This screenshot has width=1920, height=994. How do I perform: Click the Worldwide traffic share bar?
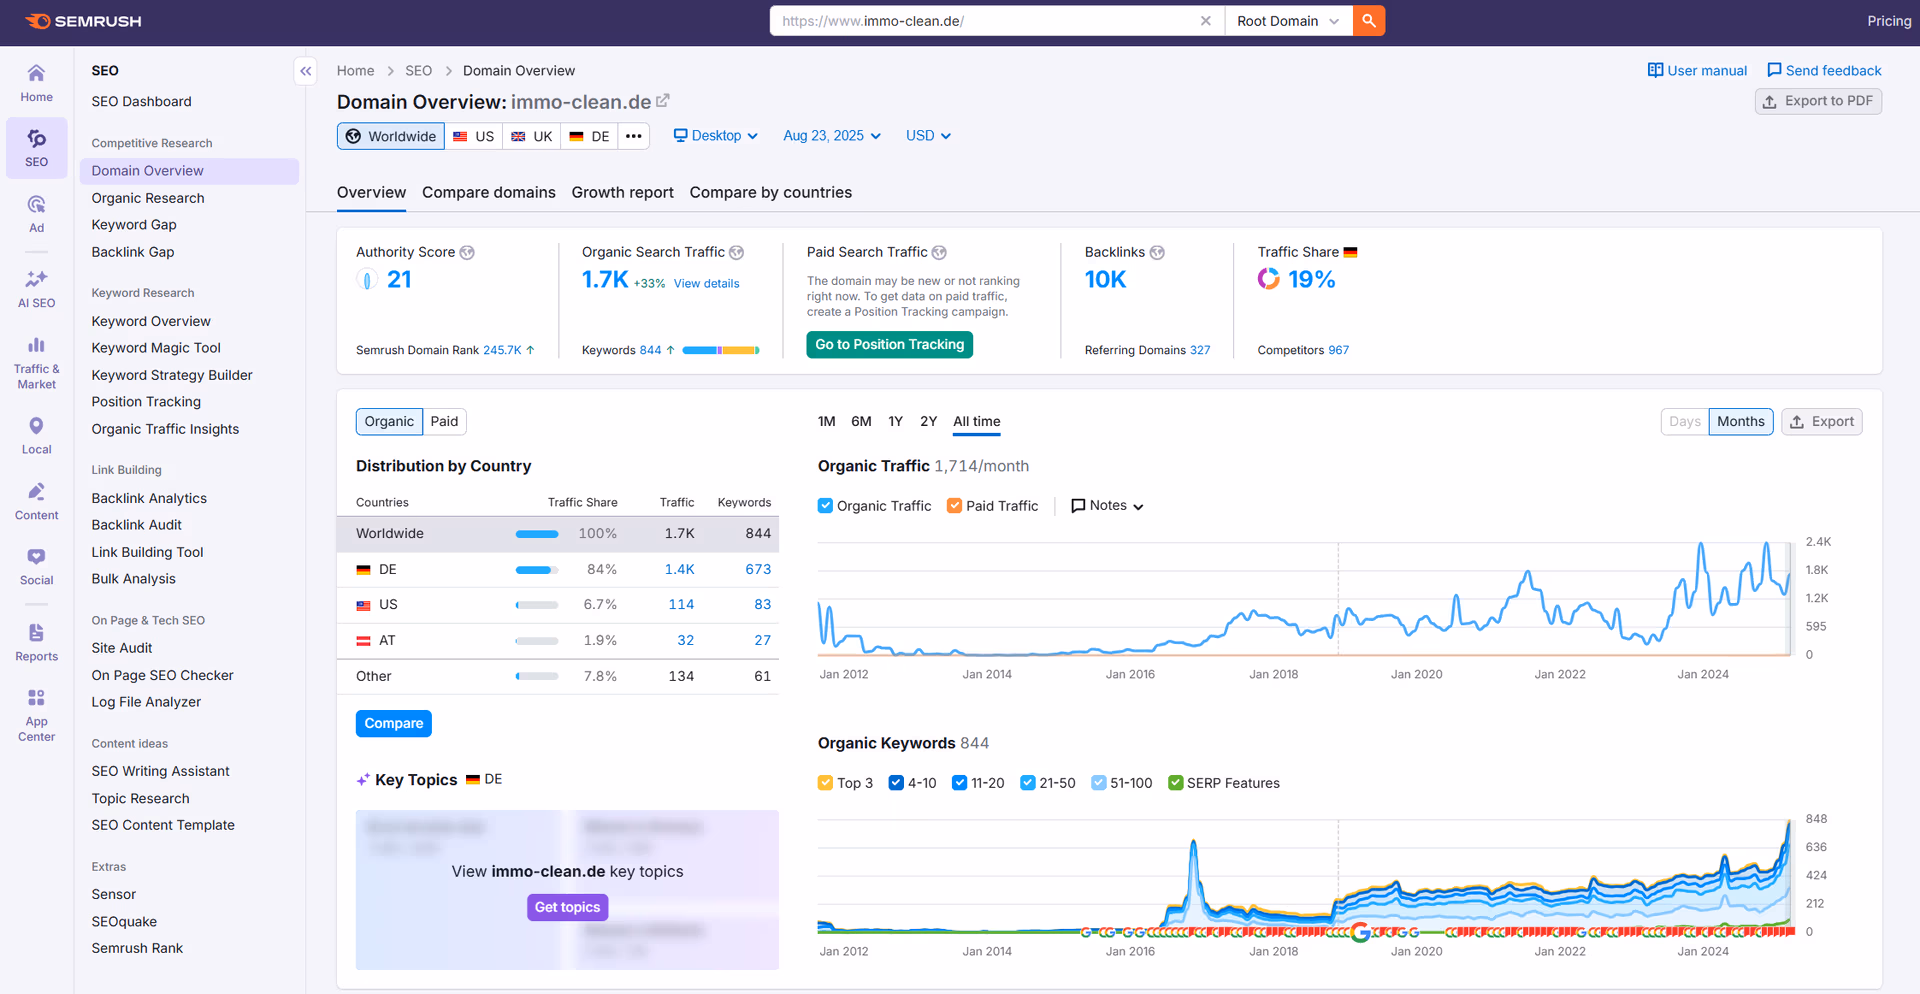tap(537, 534)
